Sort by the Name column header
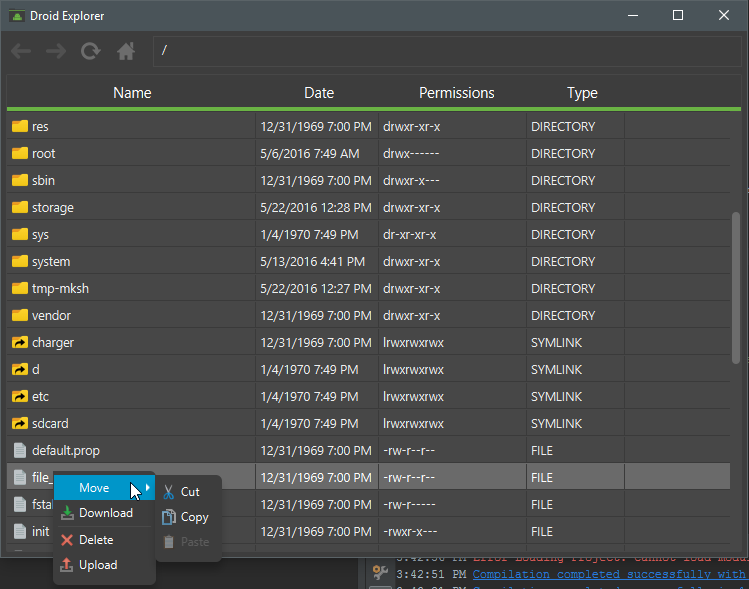 pyautogui.click(x=132, y=93)
